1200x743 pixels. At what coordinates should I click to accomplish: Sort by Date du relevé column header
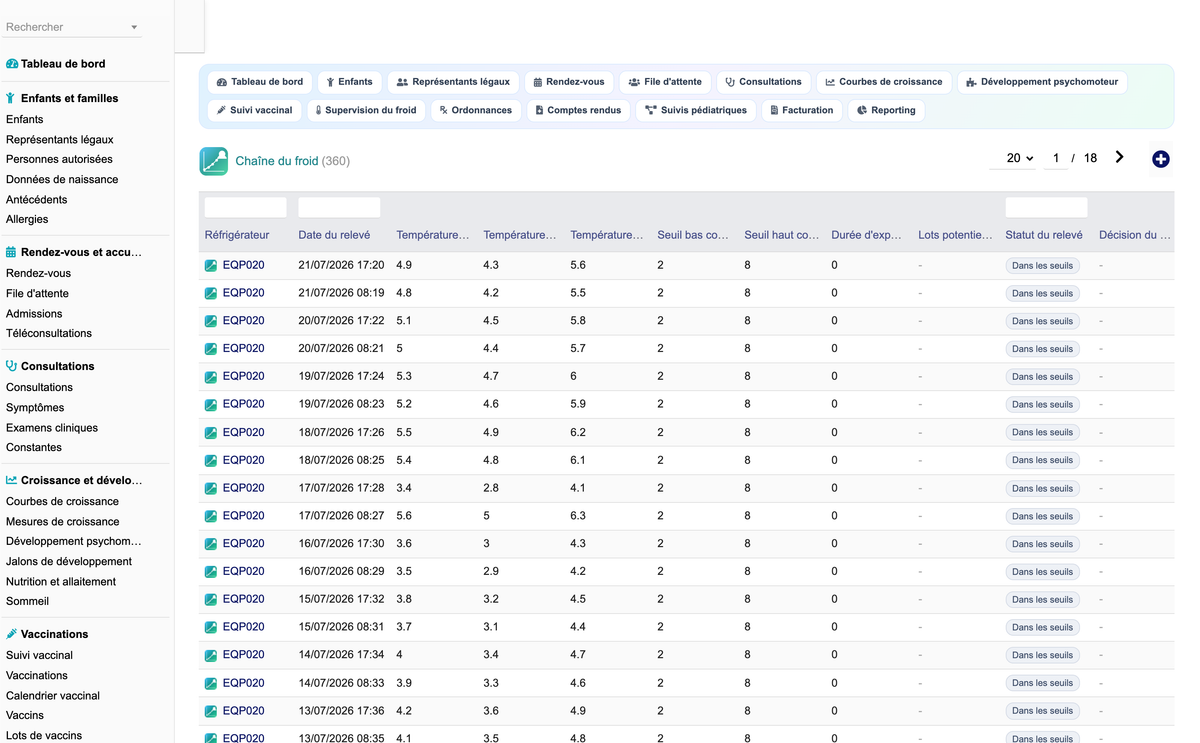(x=334, y=236)
